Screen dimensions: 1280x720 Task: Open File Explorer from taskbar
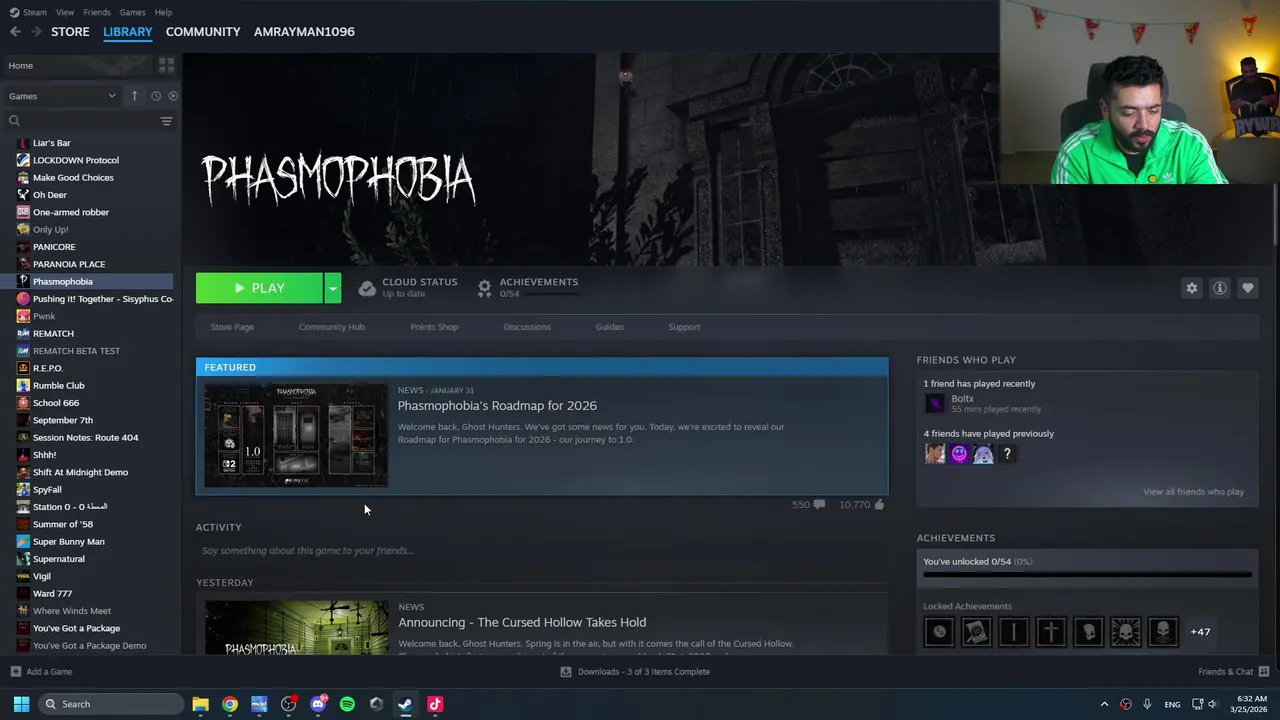pyautogui.click(x=200, y=704)
